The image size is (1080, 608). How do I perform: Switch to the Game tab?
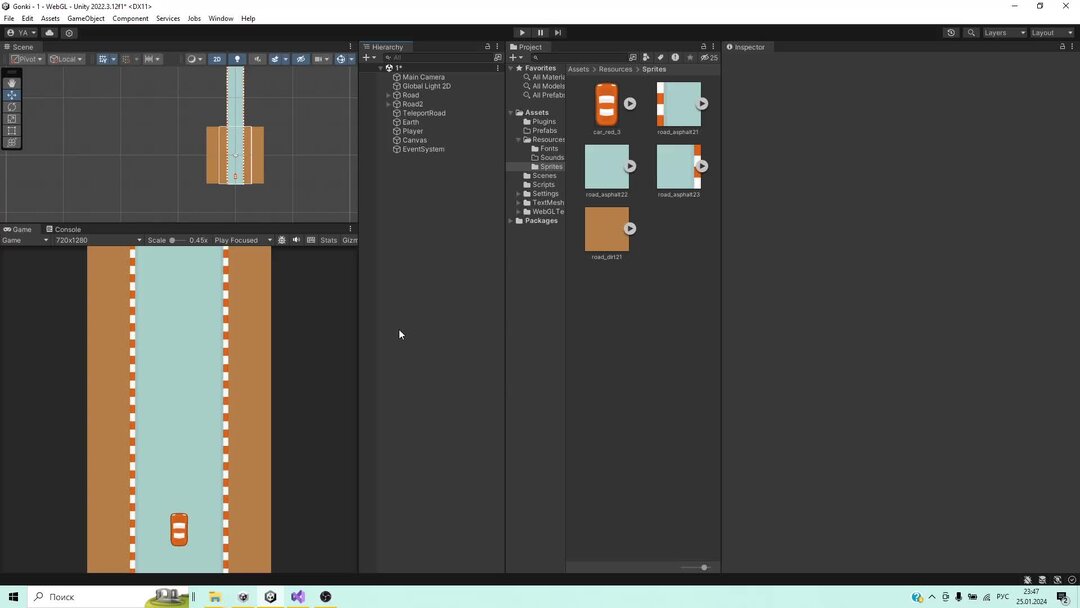18,229
